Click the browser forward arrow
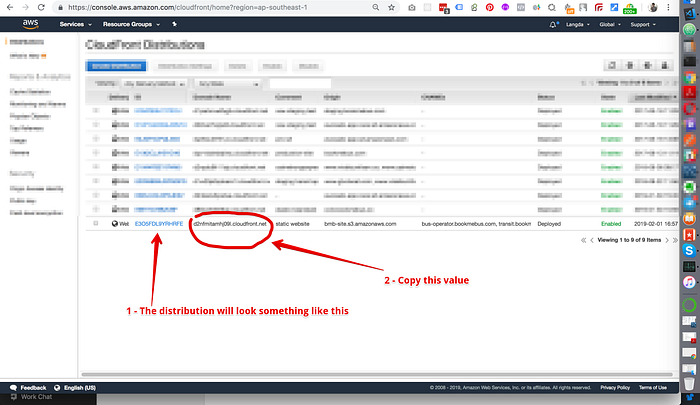The width and height of the screenshot is (700, 405). (25, 8)
